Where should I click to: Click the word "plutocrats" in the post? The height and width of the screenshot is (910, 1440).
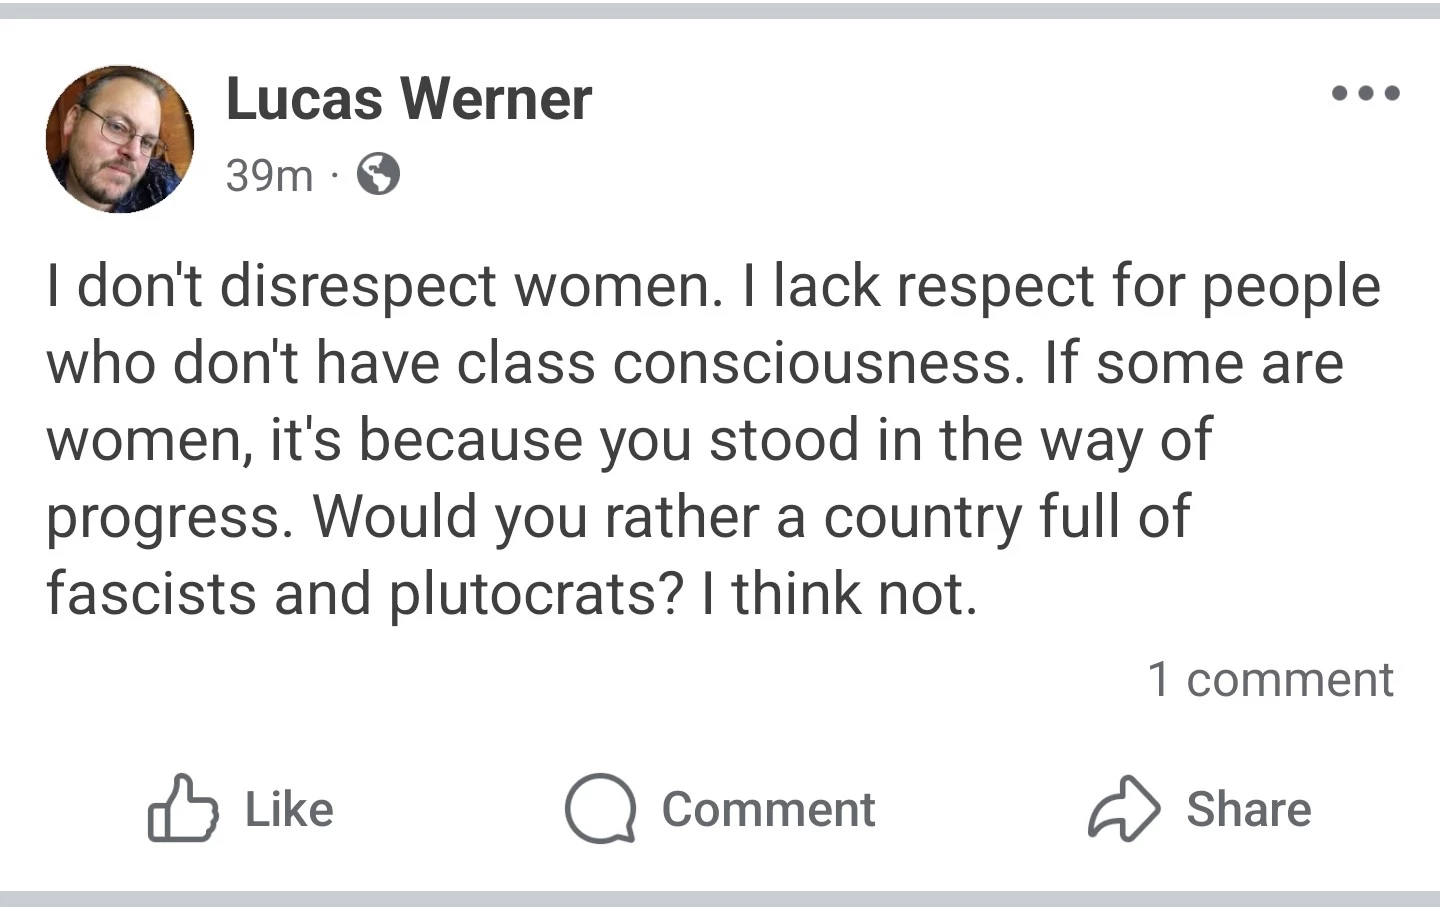click(534, 594)
